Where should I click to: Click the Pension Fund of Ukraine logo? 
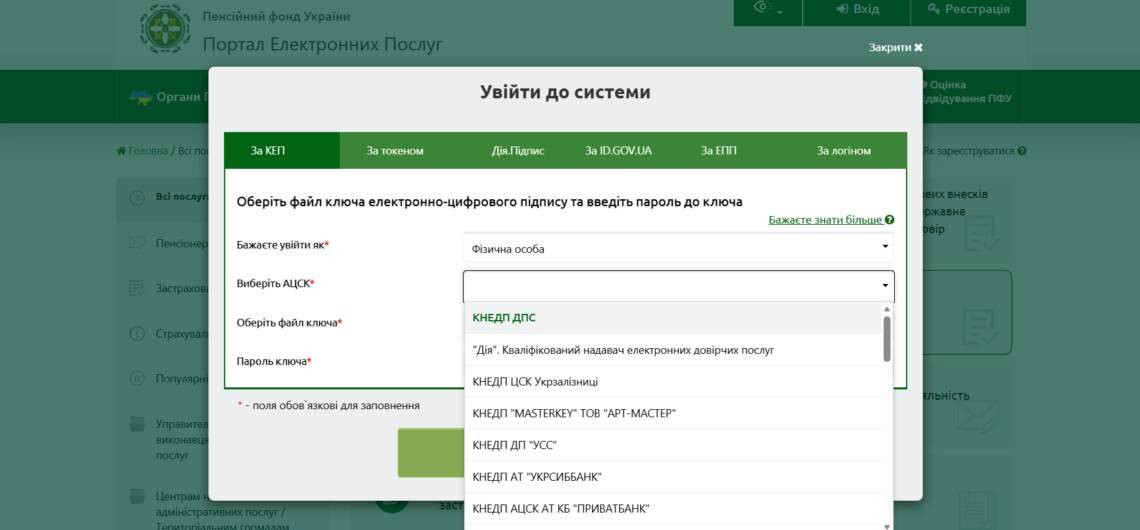point(165,29)
